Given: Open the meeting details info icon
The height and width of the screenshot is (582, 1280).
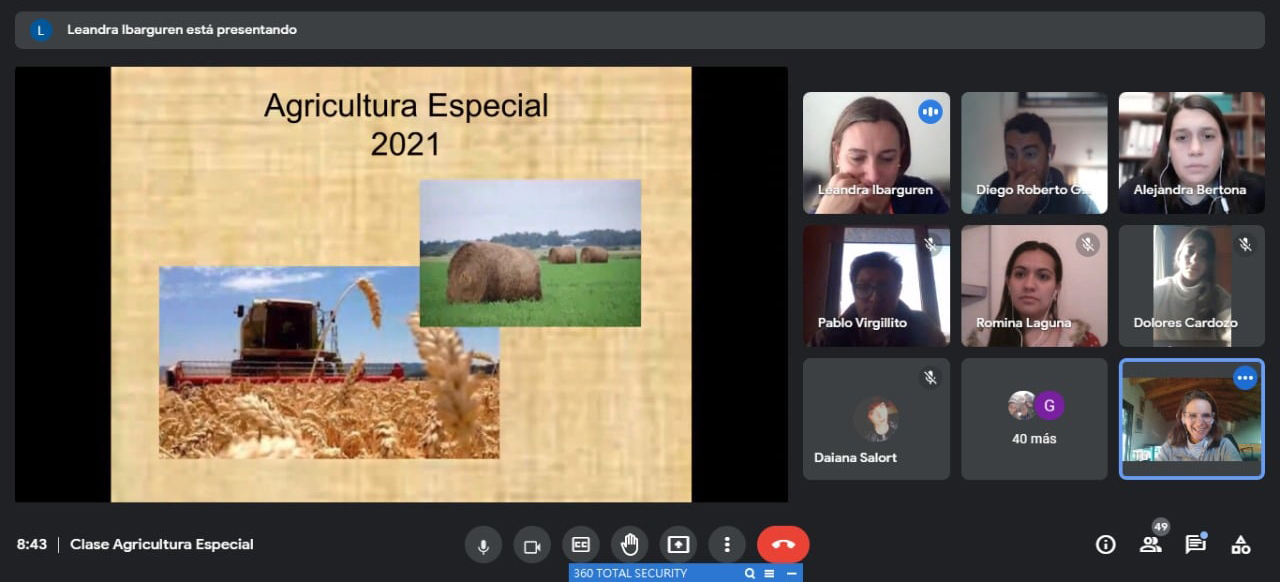Looking at the screenshot, I should (1105, 545).
